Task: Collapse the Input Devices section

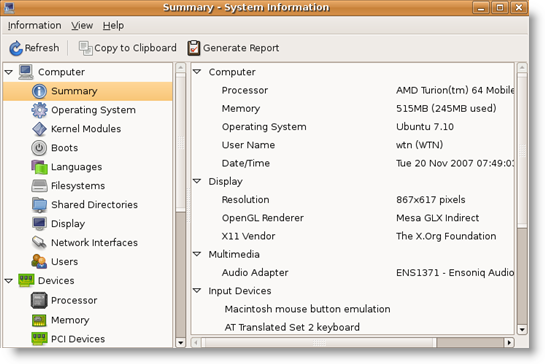Action: [197, 290]
